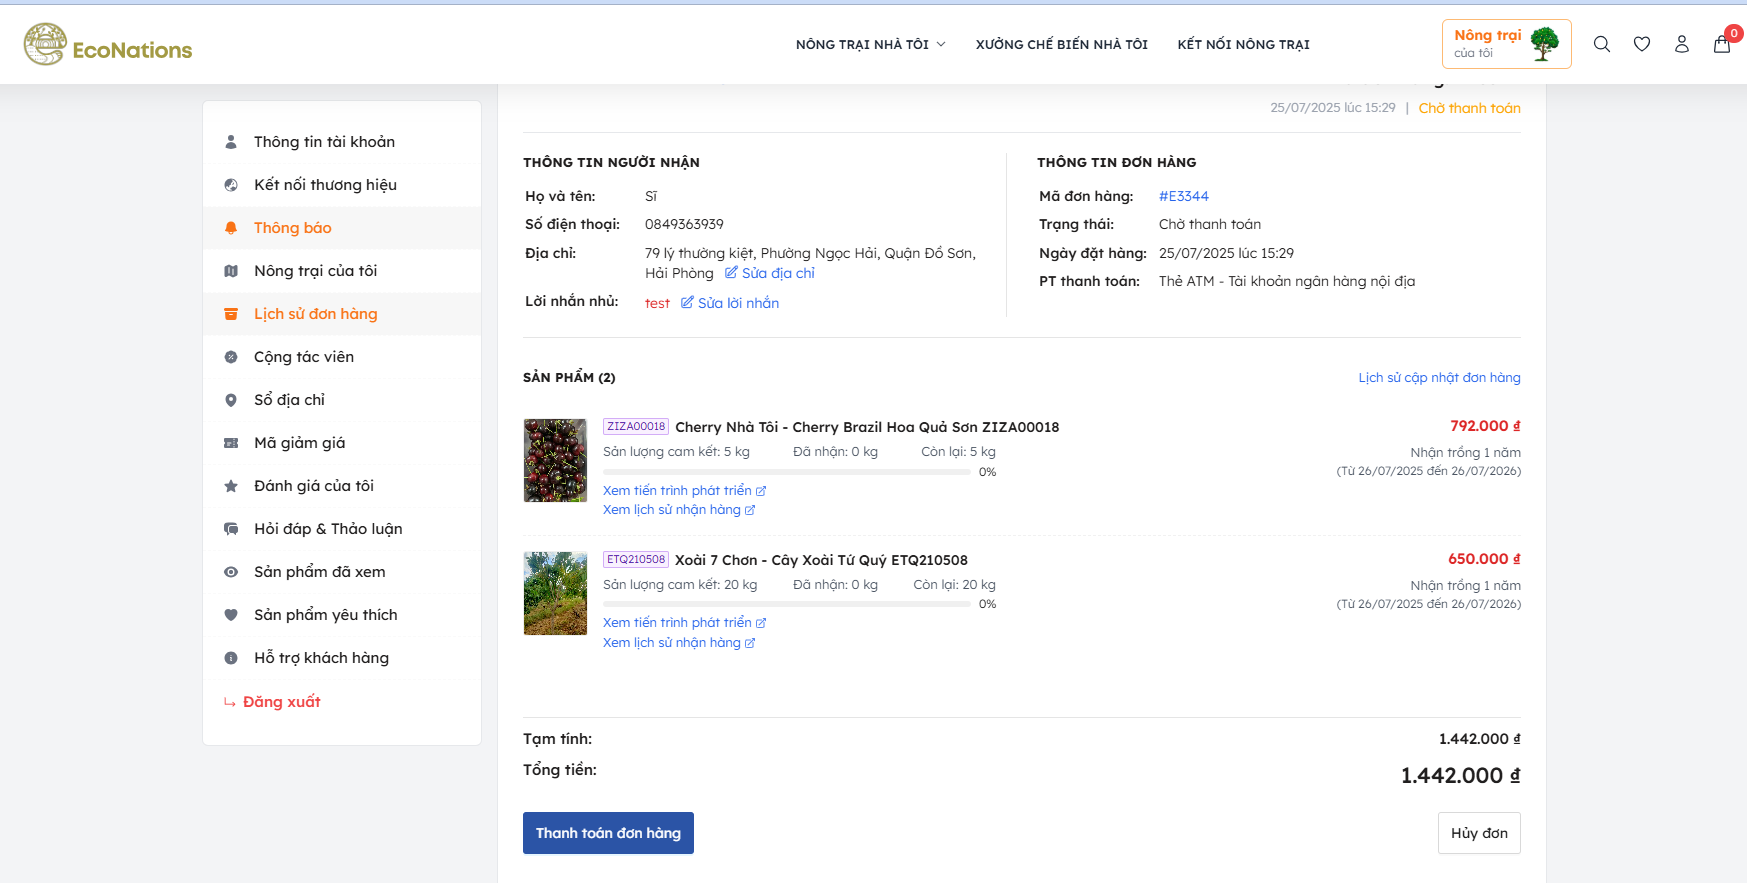Expand the Nông trại nhà tôi dropdown
Screen dimensions: 1747x883
[870, 45]
